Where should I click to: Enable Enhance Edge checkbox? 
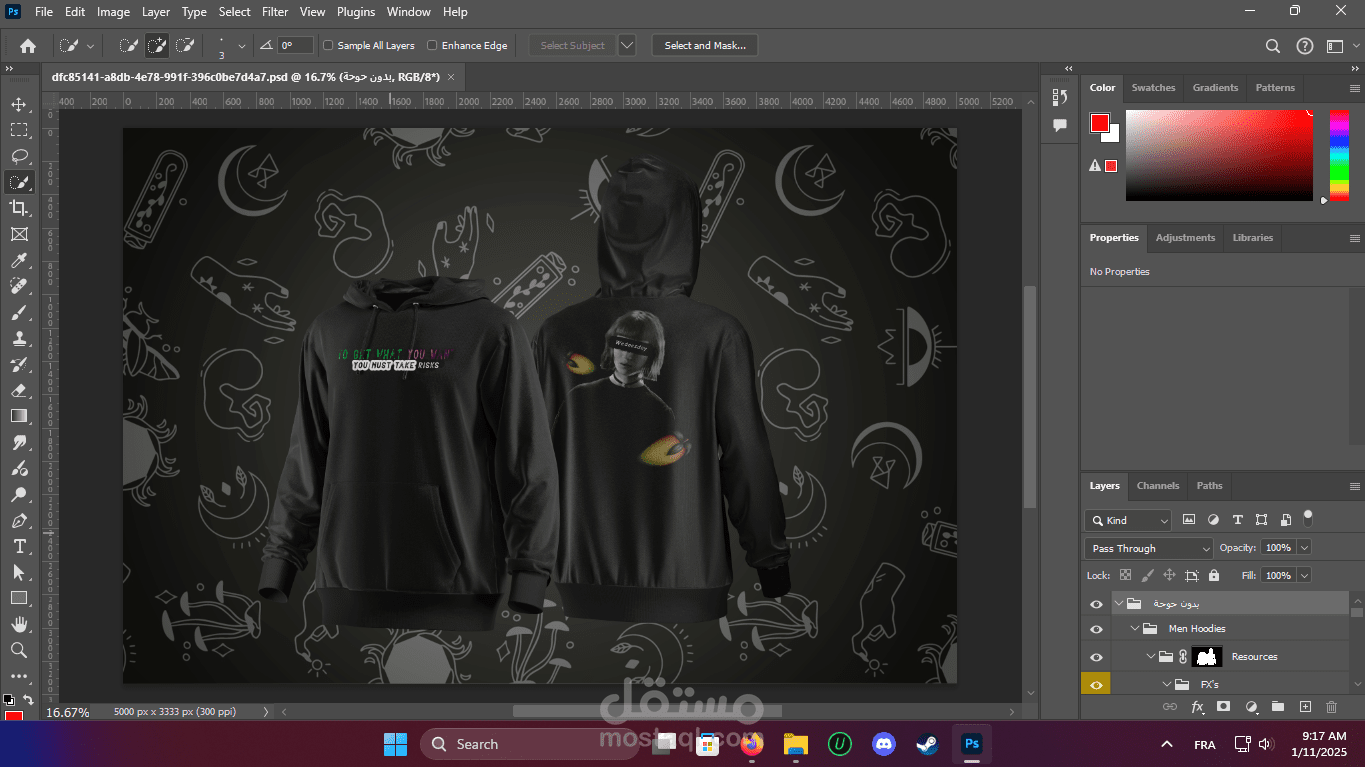432,45
